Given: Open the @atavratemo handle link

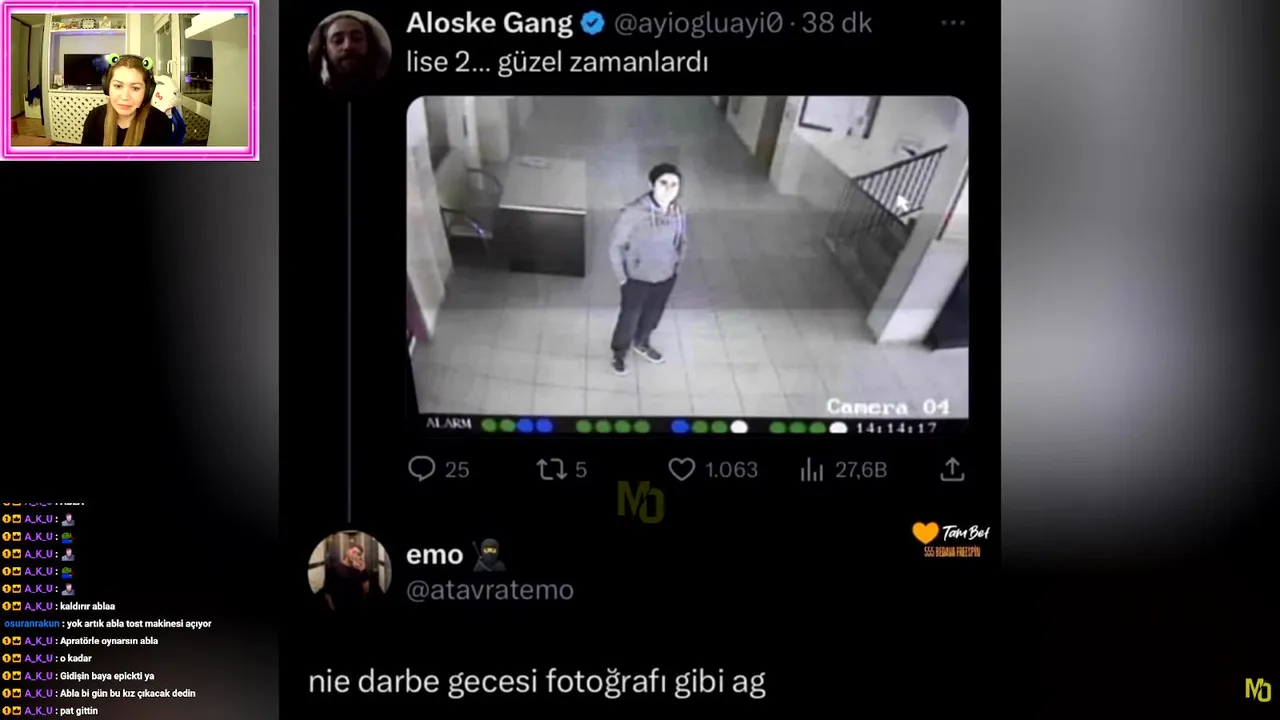Looking at the screenshot, I should (x=490, y=590).
